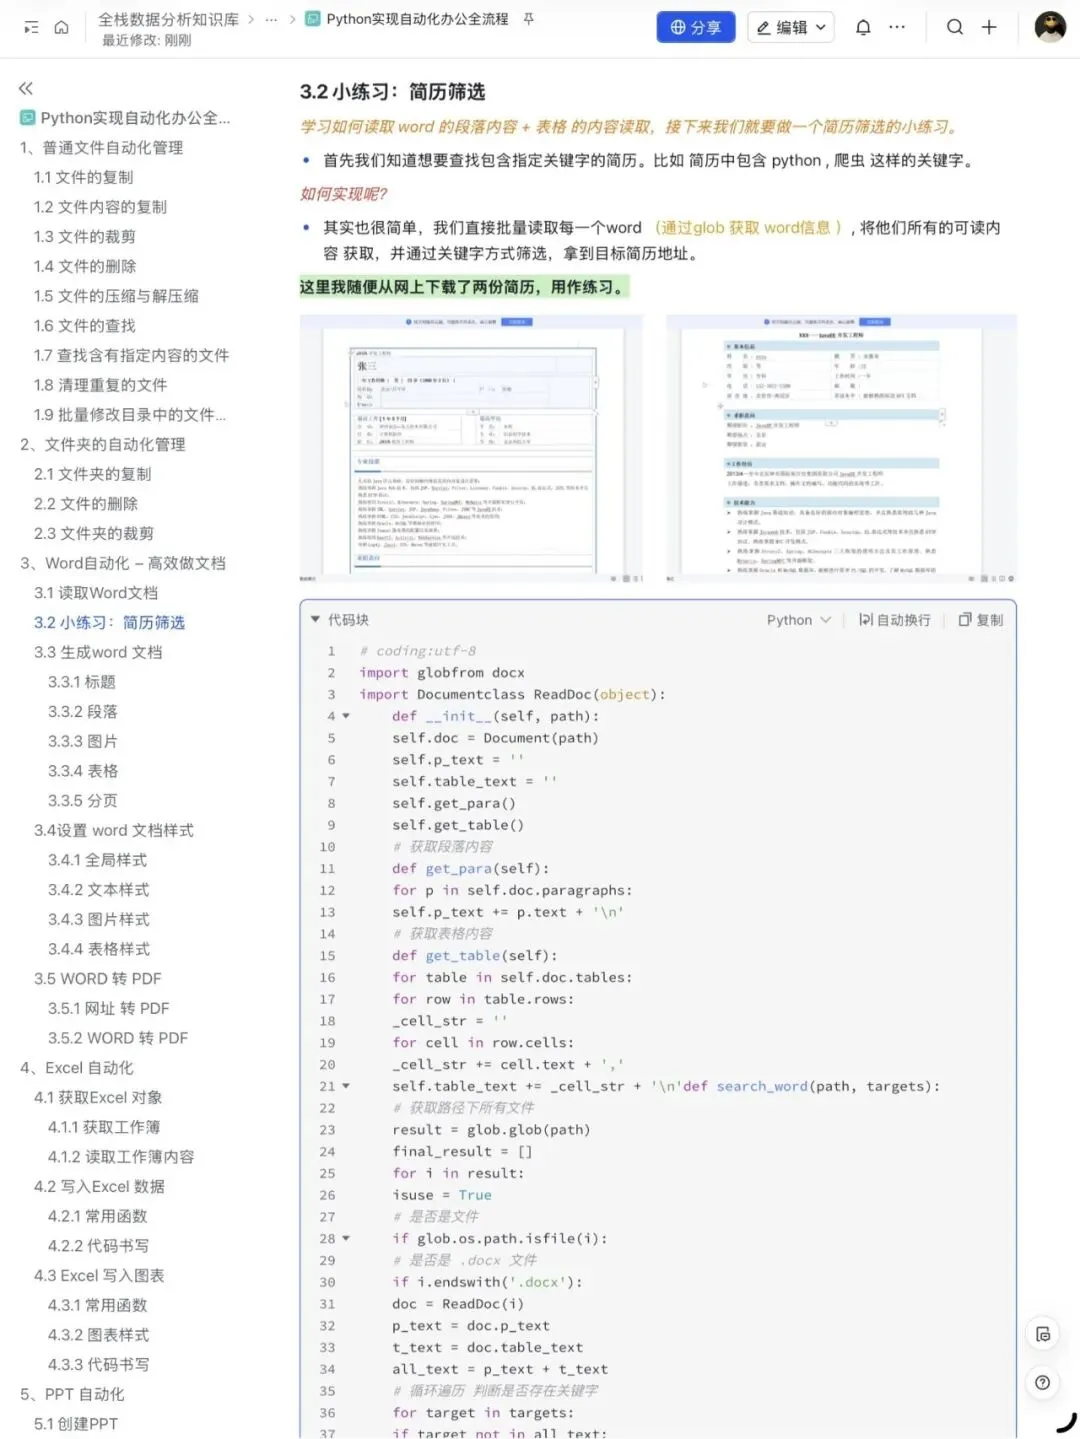
Task: Open the first resume screenshot thumbnail
Action: click(x=471, y=449)
